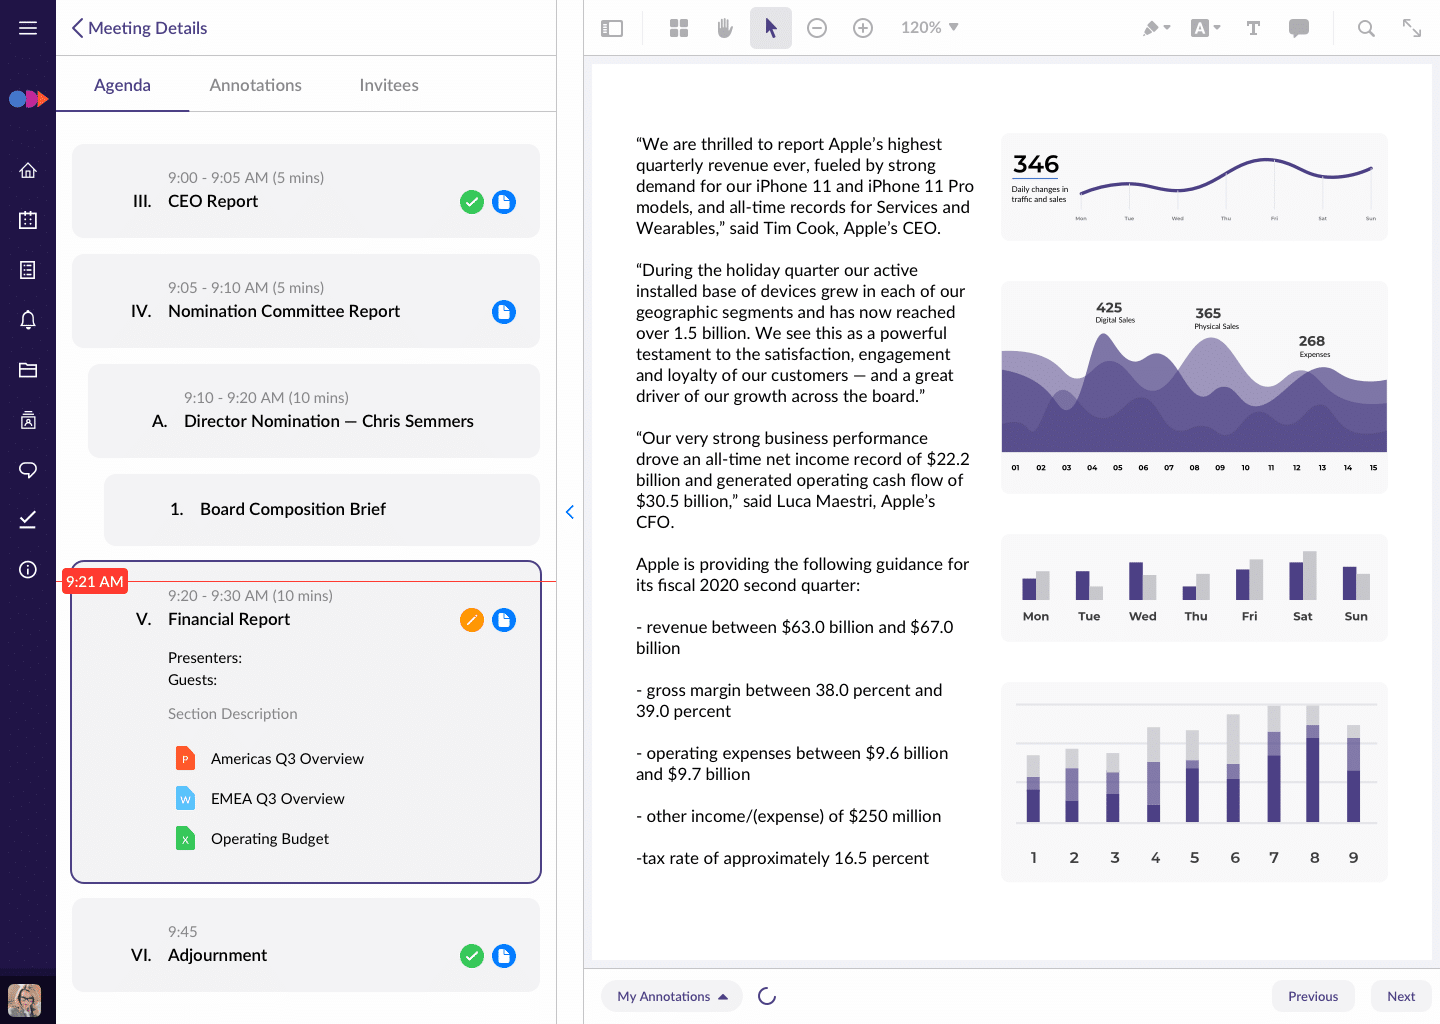This screenshot has width=1440, height=1024.
Task: Toggle the document sidebar panel icon
Action: click(x=612, y=28)
